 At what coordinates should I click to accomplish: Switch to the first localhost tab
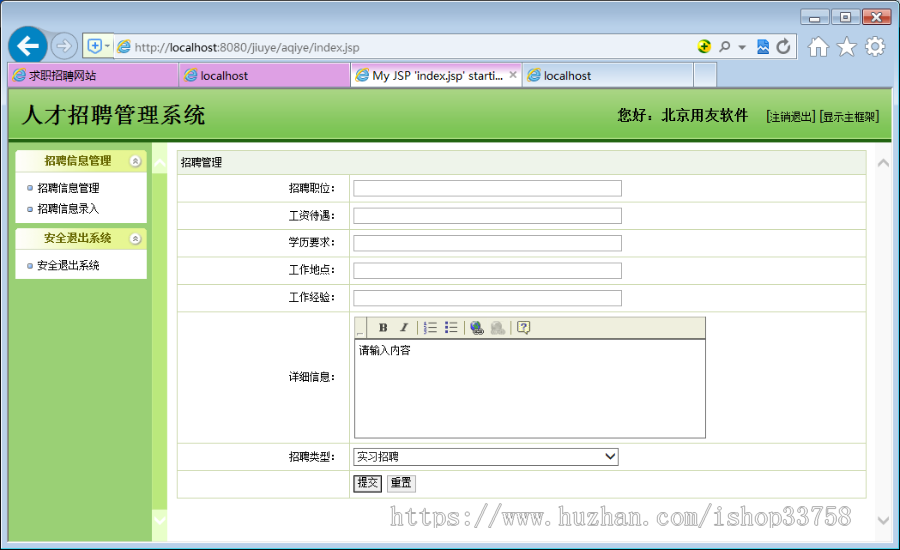tap(265, 75)
